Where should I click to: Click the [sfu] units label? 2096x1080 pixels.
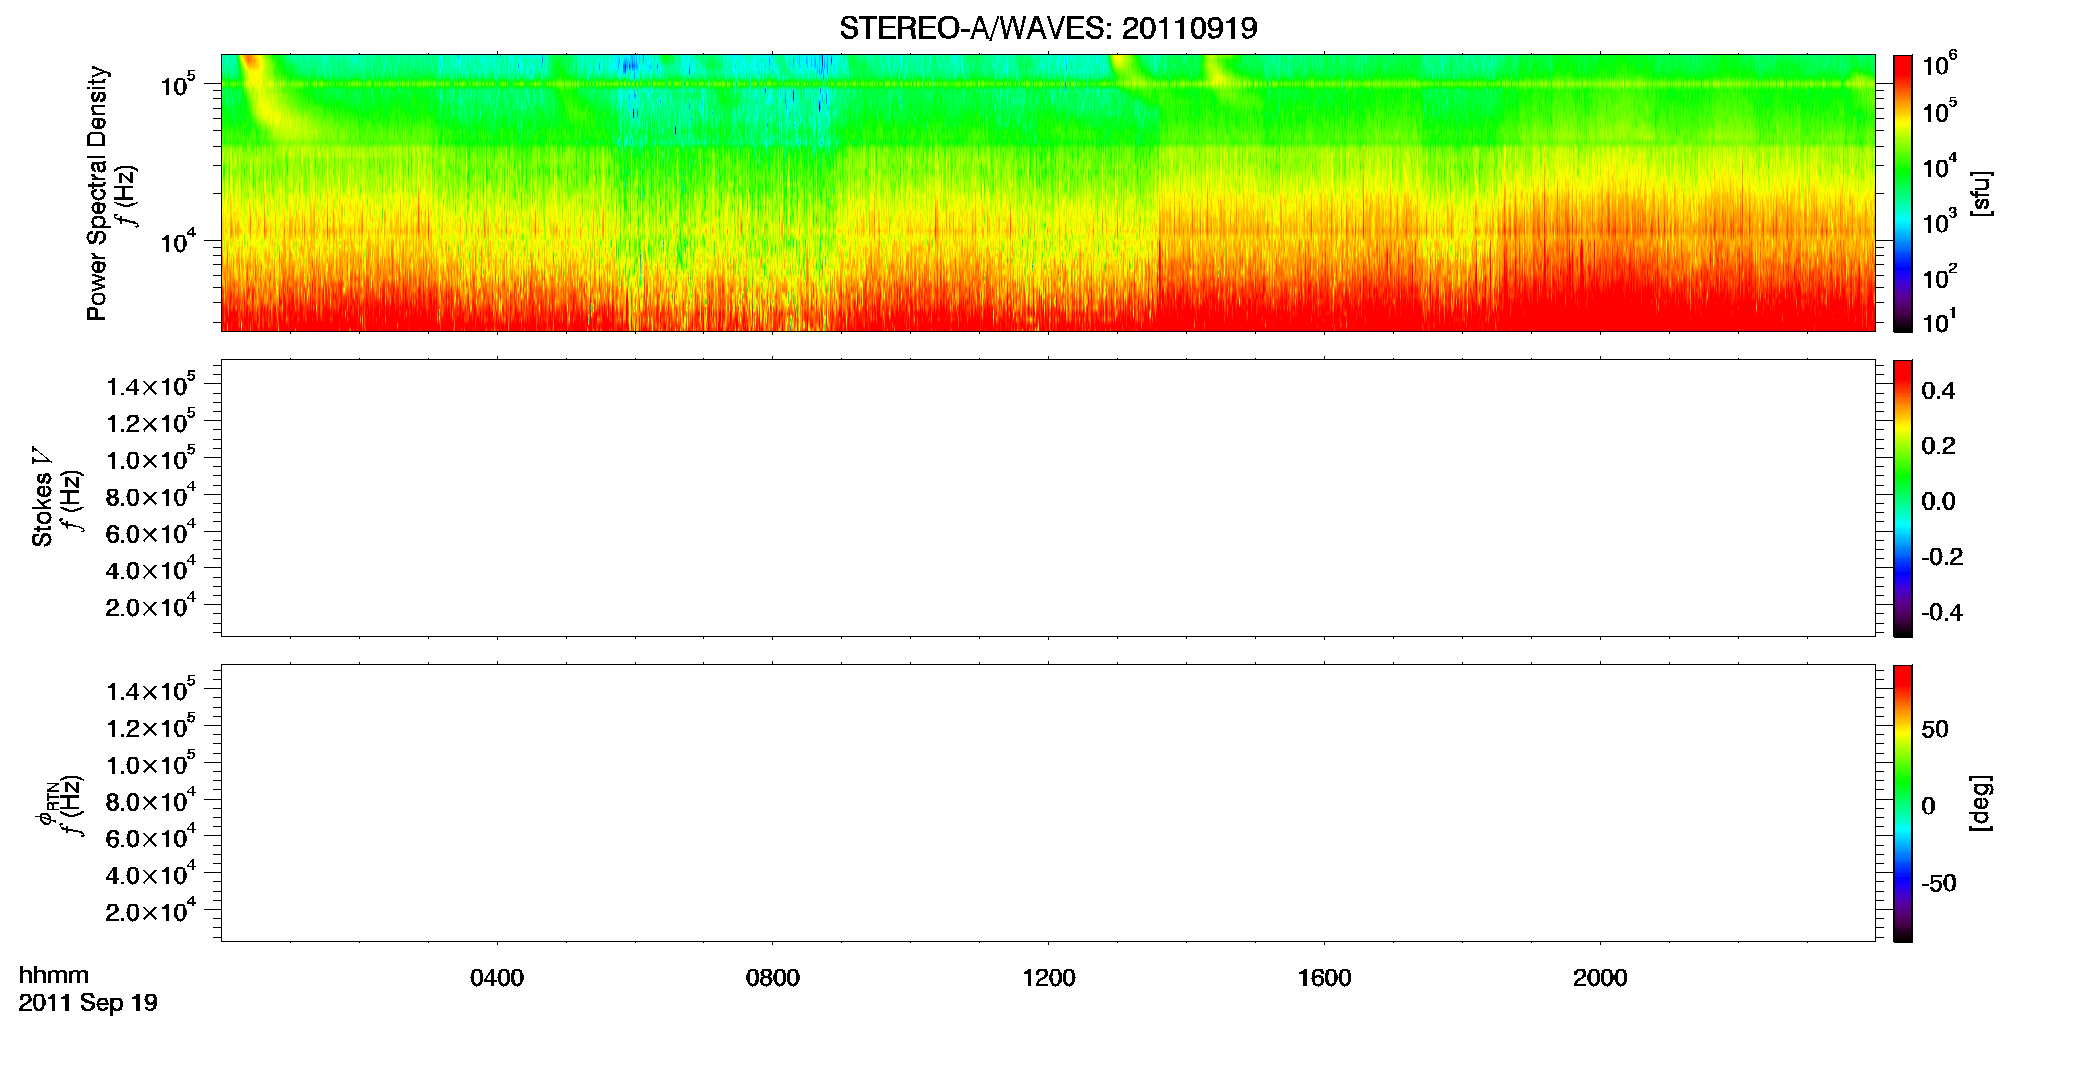1980,194
